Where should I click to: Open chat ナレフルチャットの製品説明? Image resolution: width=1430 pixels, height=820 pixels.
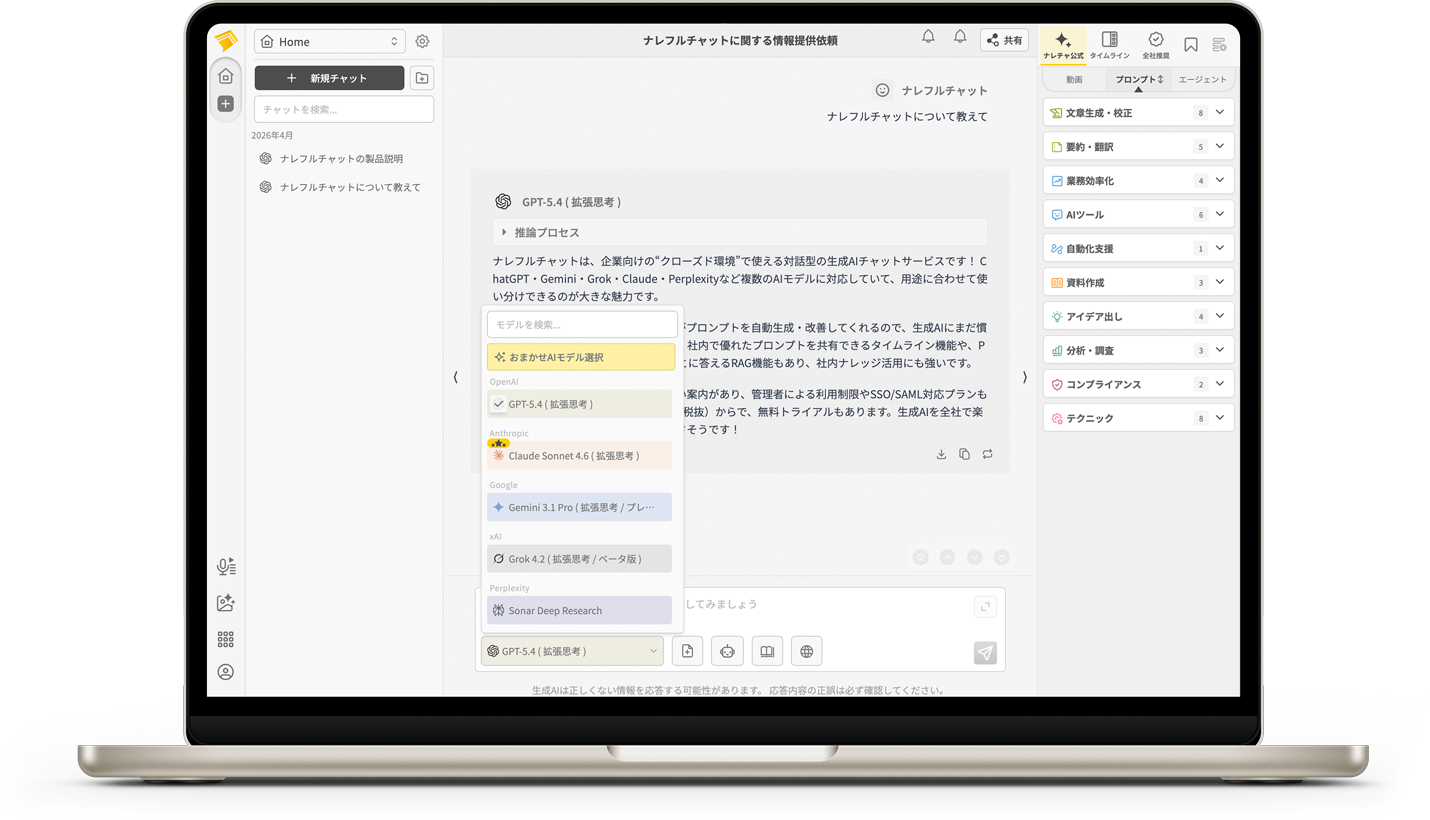(x=342, y=159)
